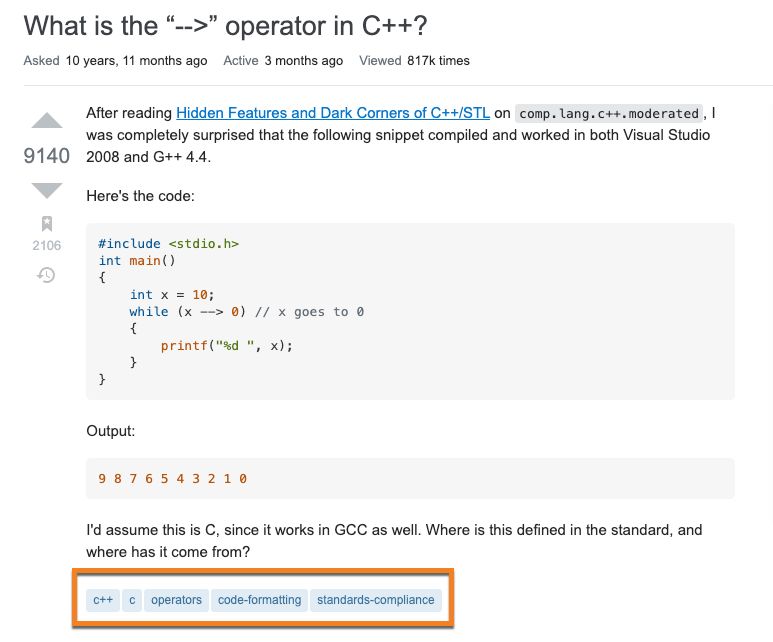Click the 9140 vote count

pos(47,156)
